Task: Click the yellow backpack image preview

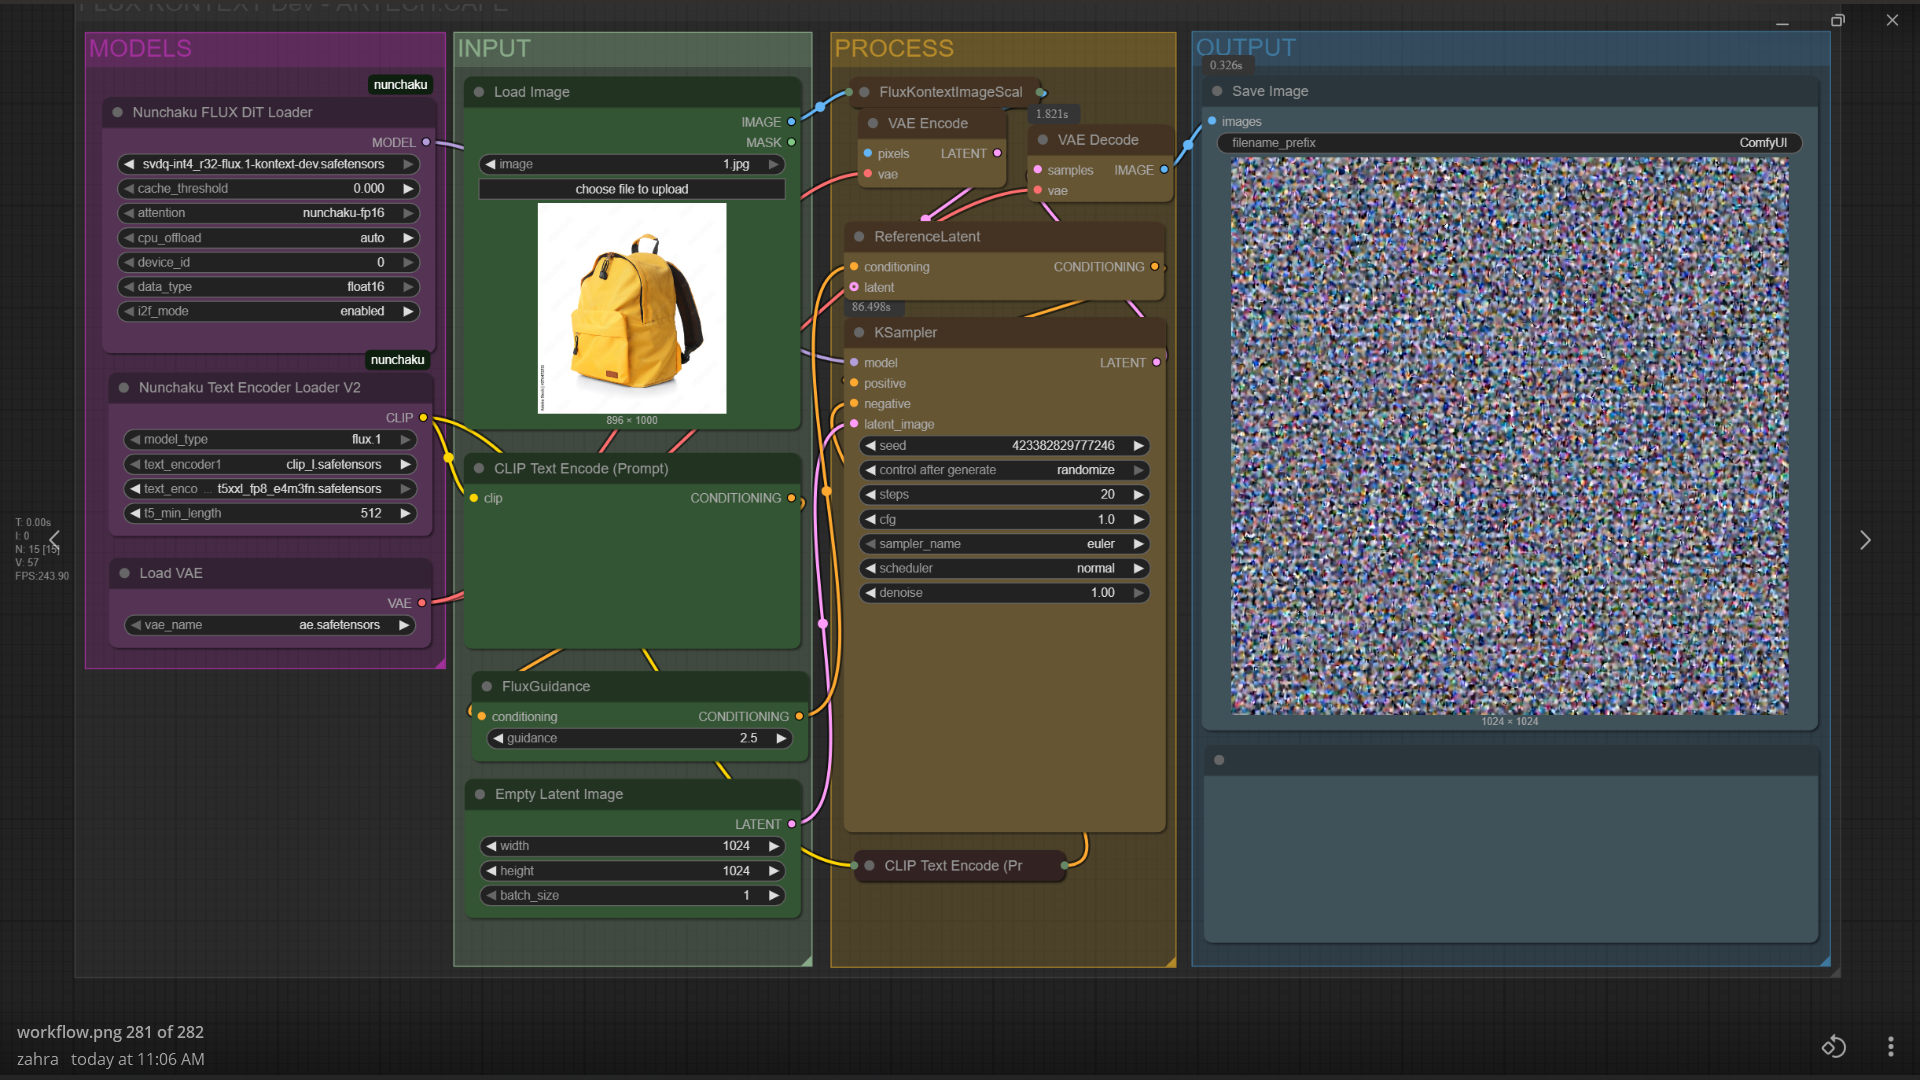Action: [631, 308]
